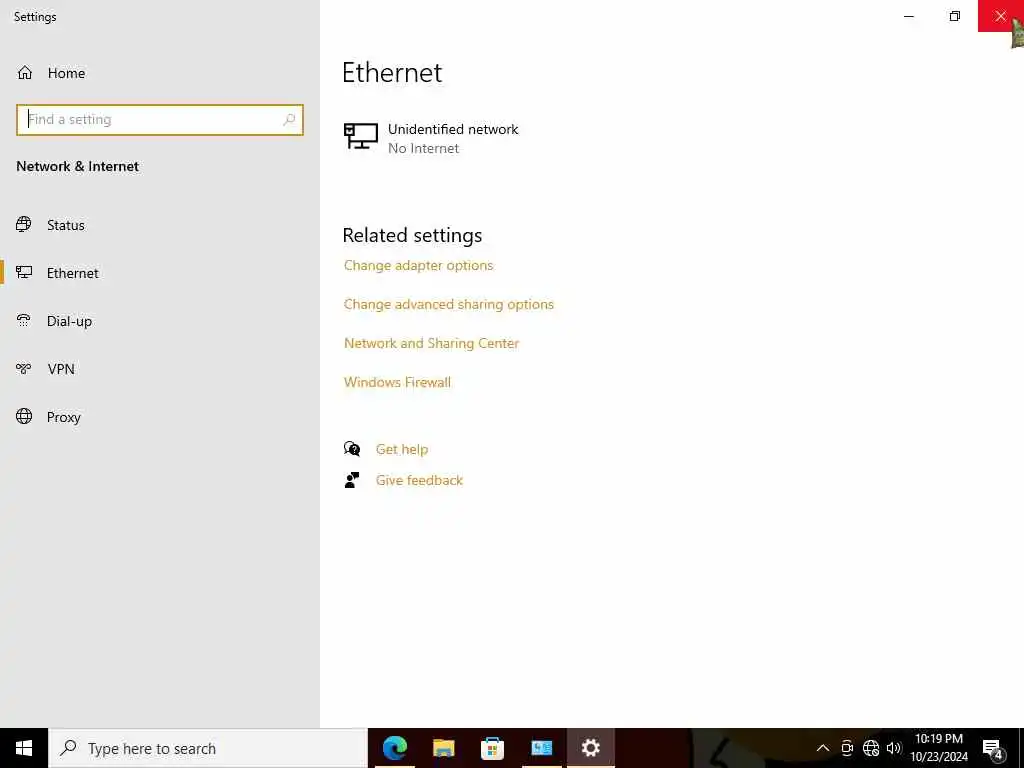Open Microsoft Store from taskbar
1024x768 pixels.
tap(492, 748)
